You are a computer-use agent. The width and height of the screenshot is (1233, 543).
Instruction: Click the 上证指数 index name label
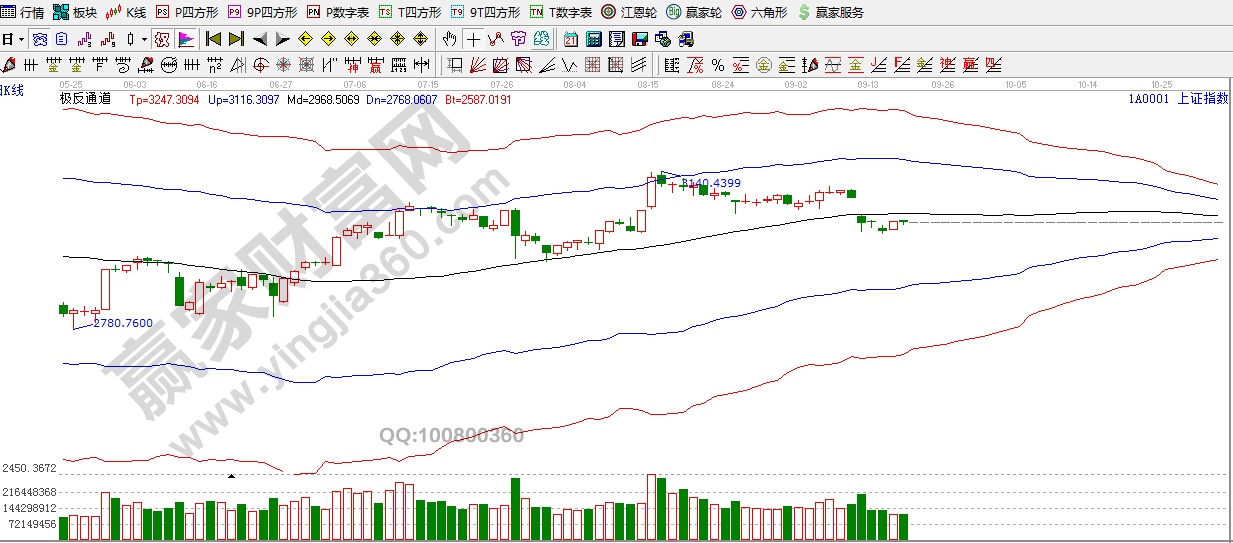tap(1202, 98)
